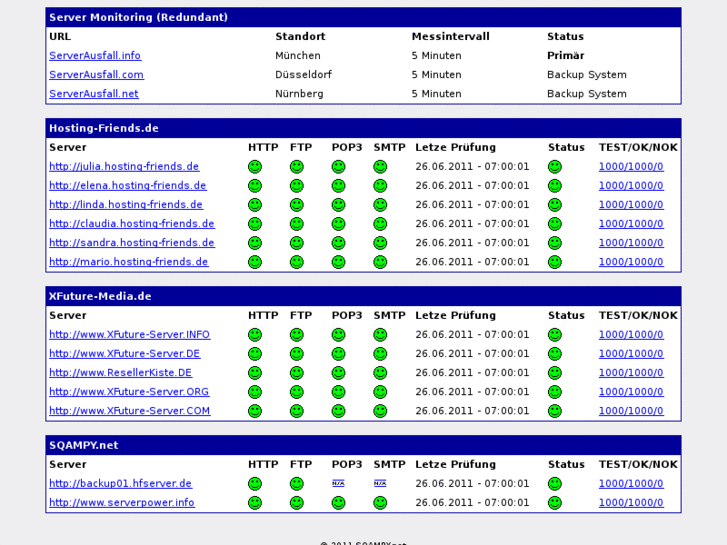This screenshot has width=727, height=545.
Task: Open 1000/1000/0 stats for XFuture-Server.INFO
Action: (631, 334)
